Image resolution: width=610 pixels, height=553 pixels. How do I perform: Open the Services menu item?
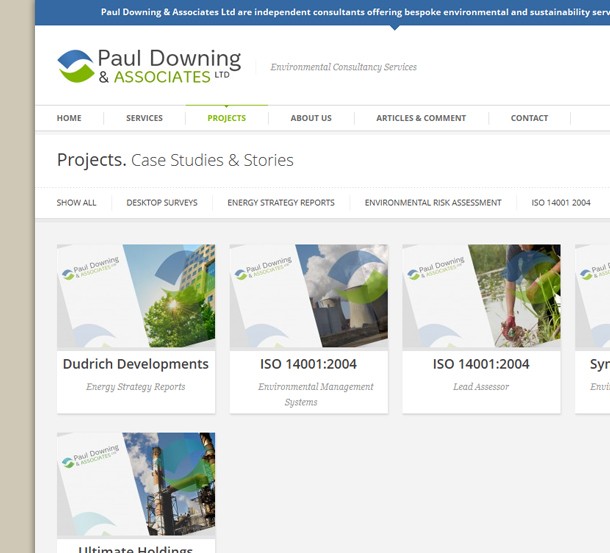pos(144,118)
